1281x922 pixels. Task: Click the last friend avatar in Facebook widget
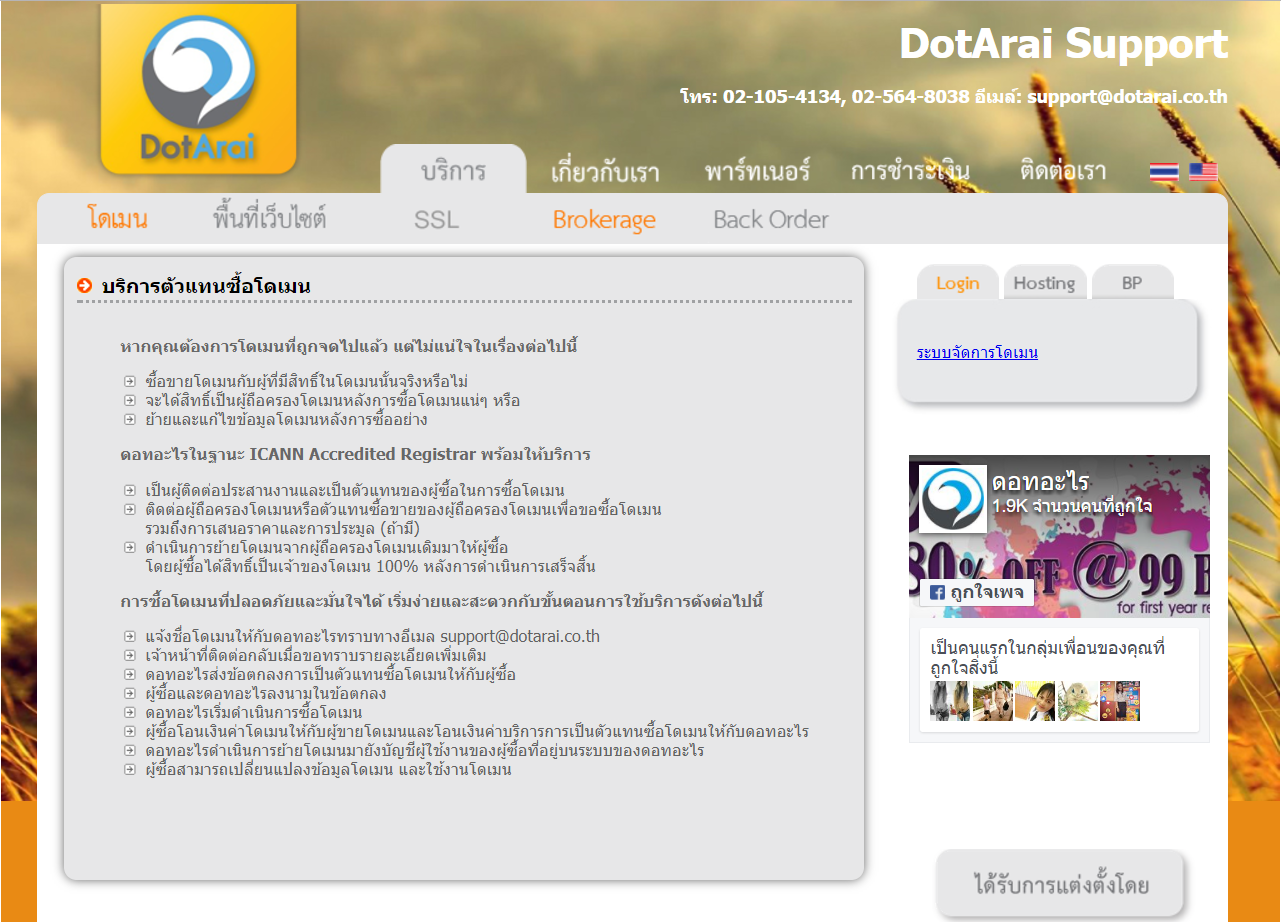pyautogui.click(x=1119, y=701)
